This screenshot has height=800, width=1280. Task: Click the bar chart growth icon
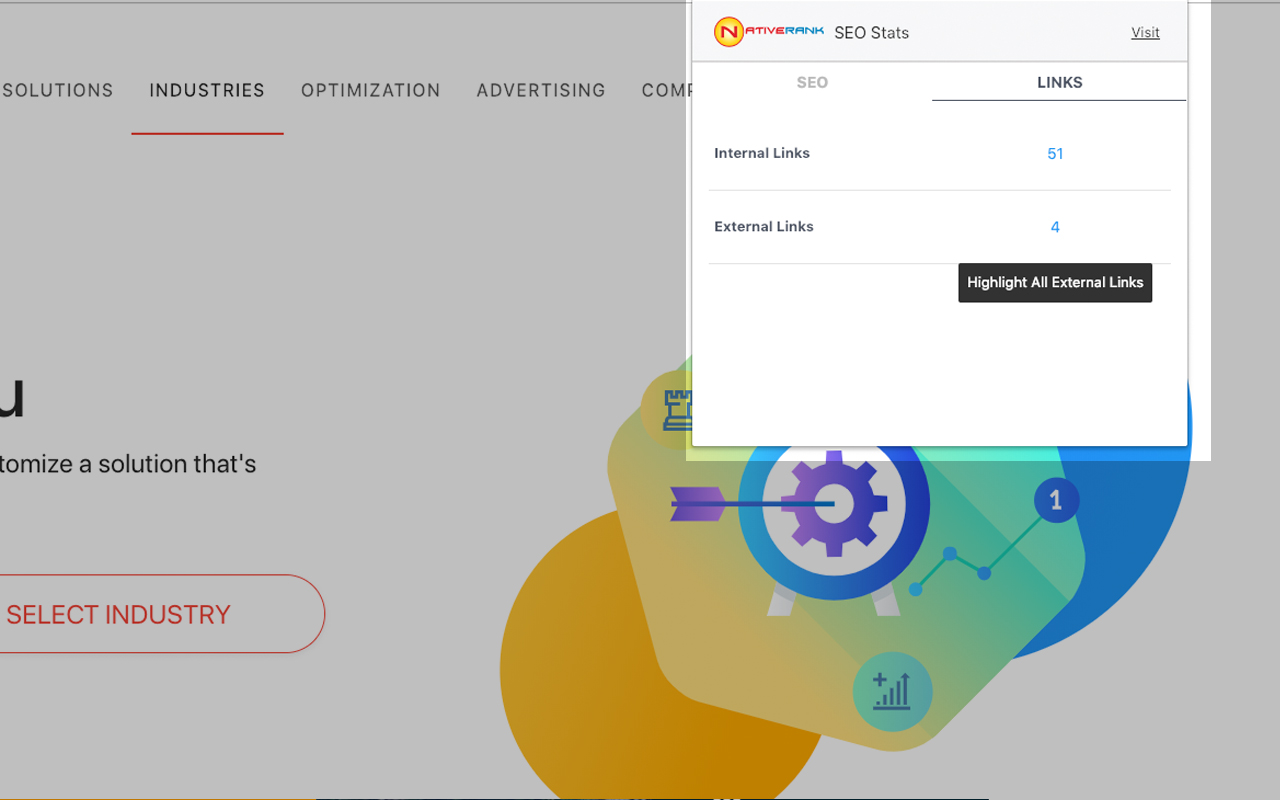tap(892, 691)
